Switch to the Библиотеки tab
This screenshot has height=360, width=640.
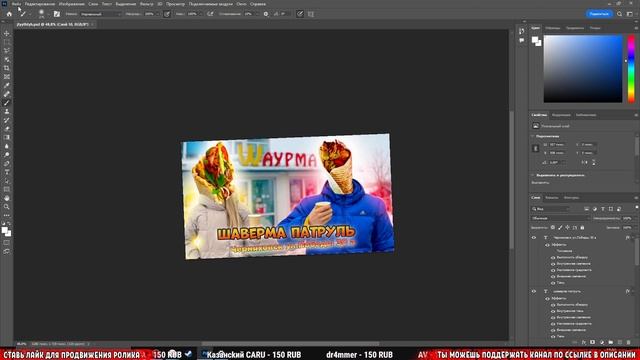click(x=586, y=115)
